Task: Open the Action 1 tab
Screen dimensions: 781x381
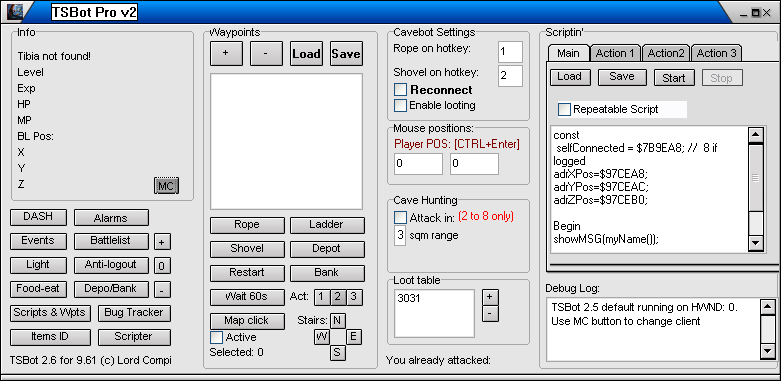Action: click(x=616, y=53)
